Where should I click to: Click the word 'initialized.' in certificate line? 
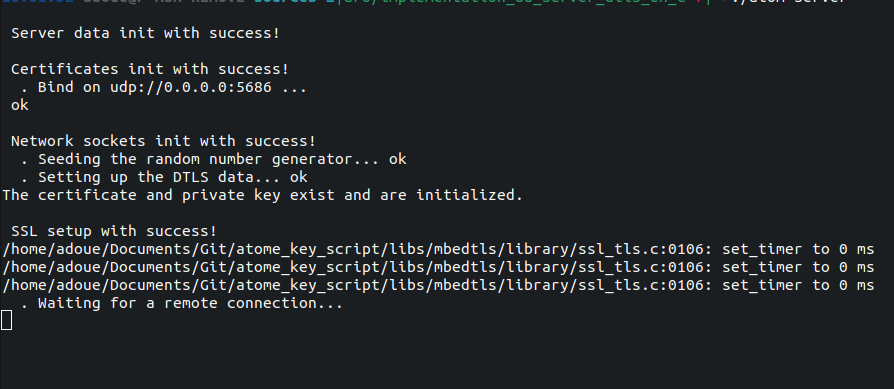tap(469, 195)
